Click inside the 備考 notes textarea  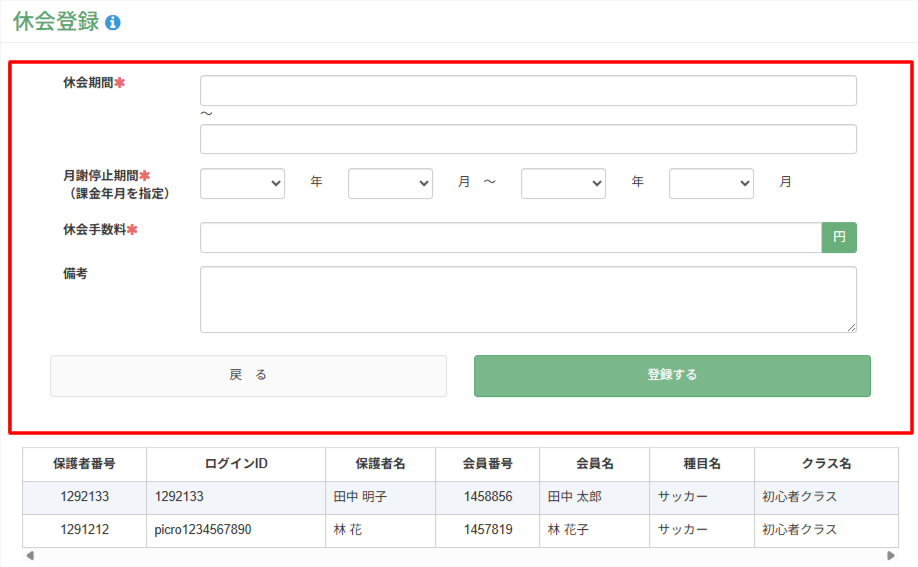528,299
